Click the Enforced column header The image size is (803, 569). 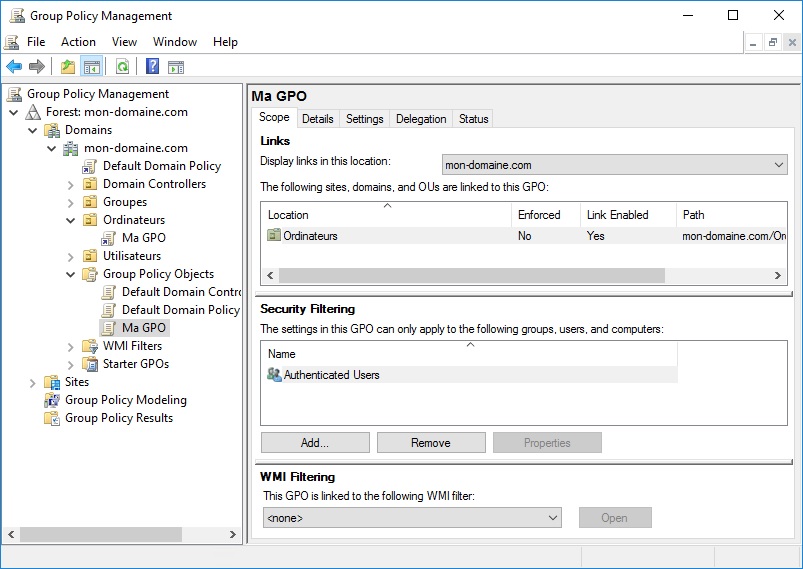coord(545,215)
